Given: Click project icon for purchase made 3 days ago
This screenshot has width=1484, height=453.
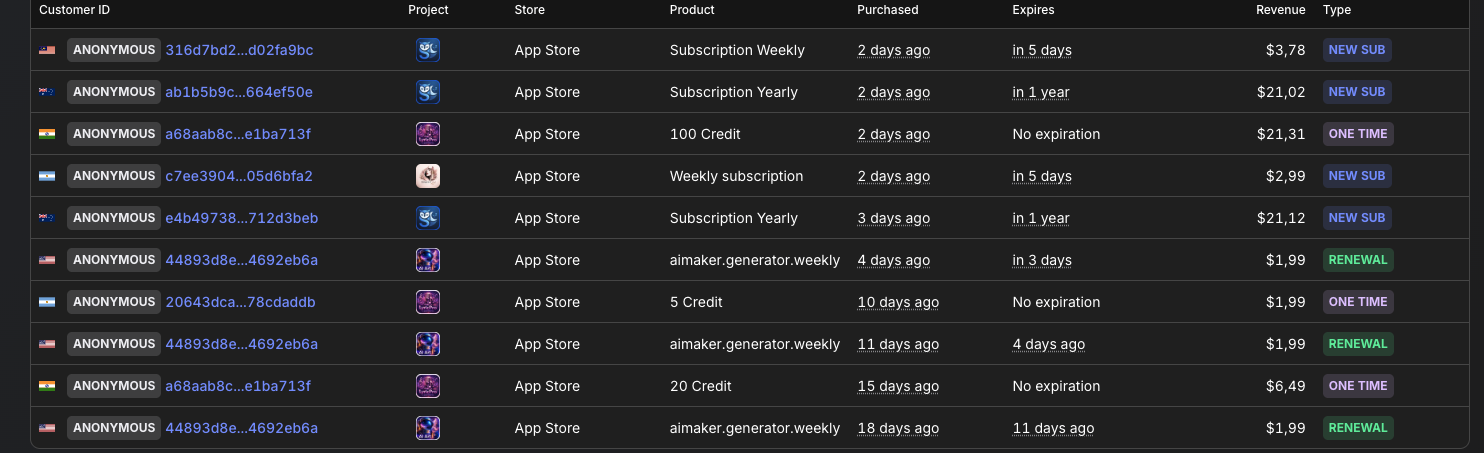Looking at the screenshot, I should 428,218.
